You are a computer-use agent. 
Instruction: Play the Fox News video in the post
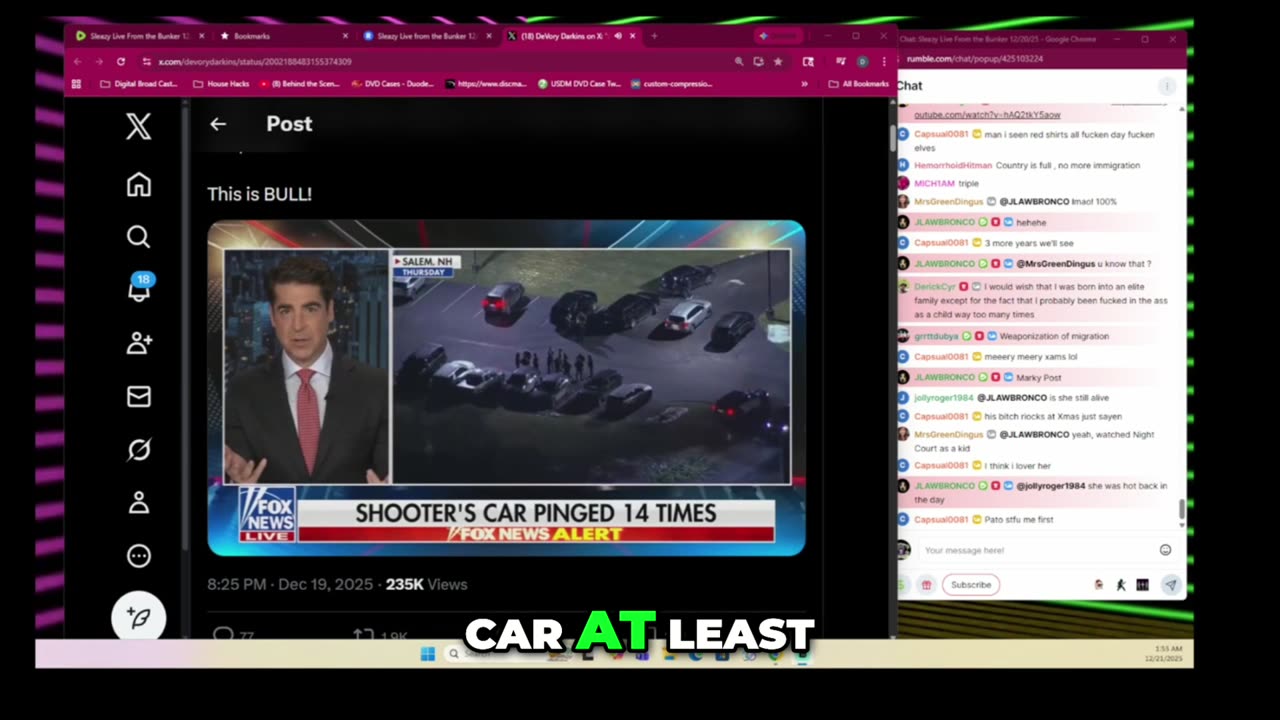(x=506, y=388)
